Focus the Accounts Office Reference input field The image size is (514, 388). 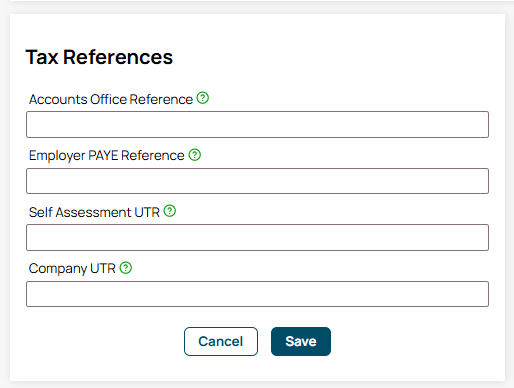tap(257, 124)
